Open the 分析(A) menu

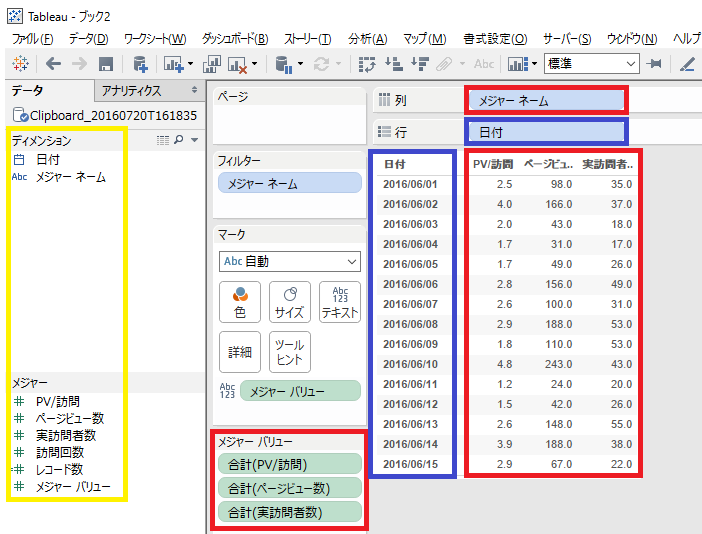click(x=368, y=39)
